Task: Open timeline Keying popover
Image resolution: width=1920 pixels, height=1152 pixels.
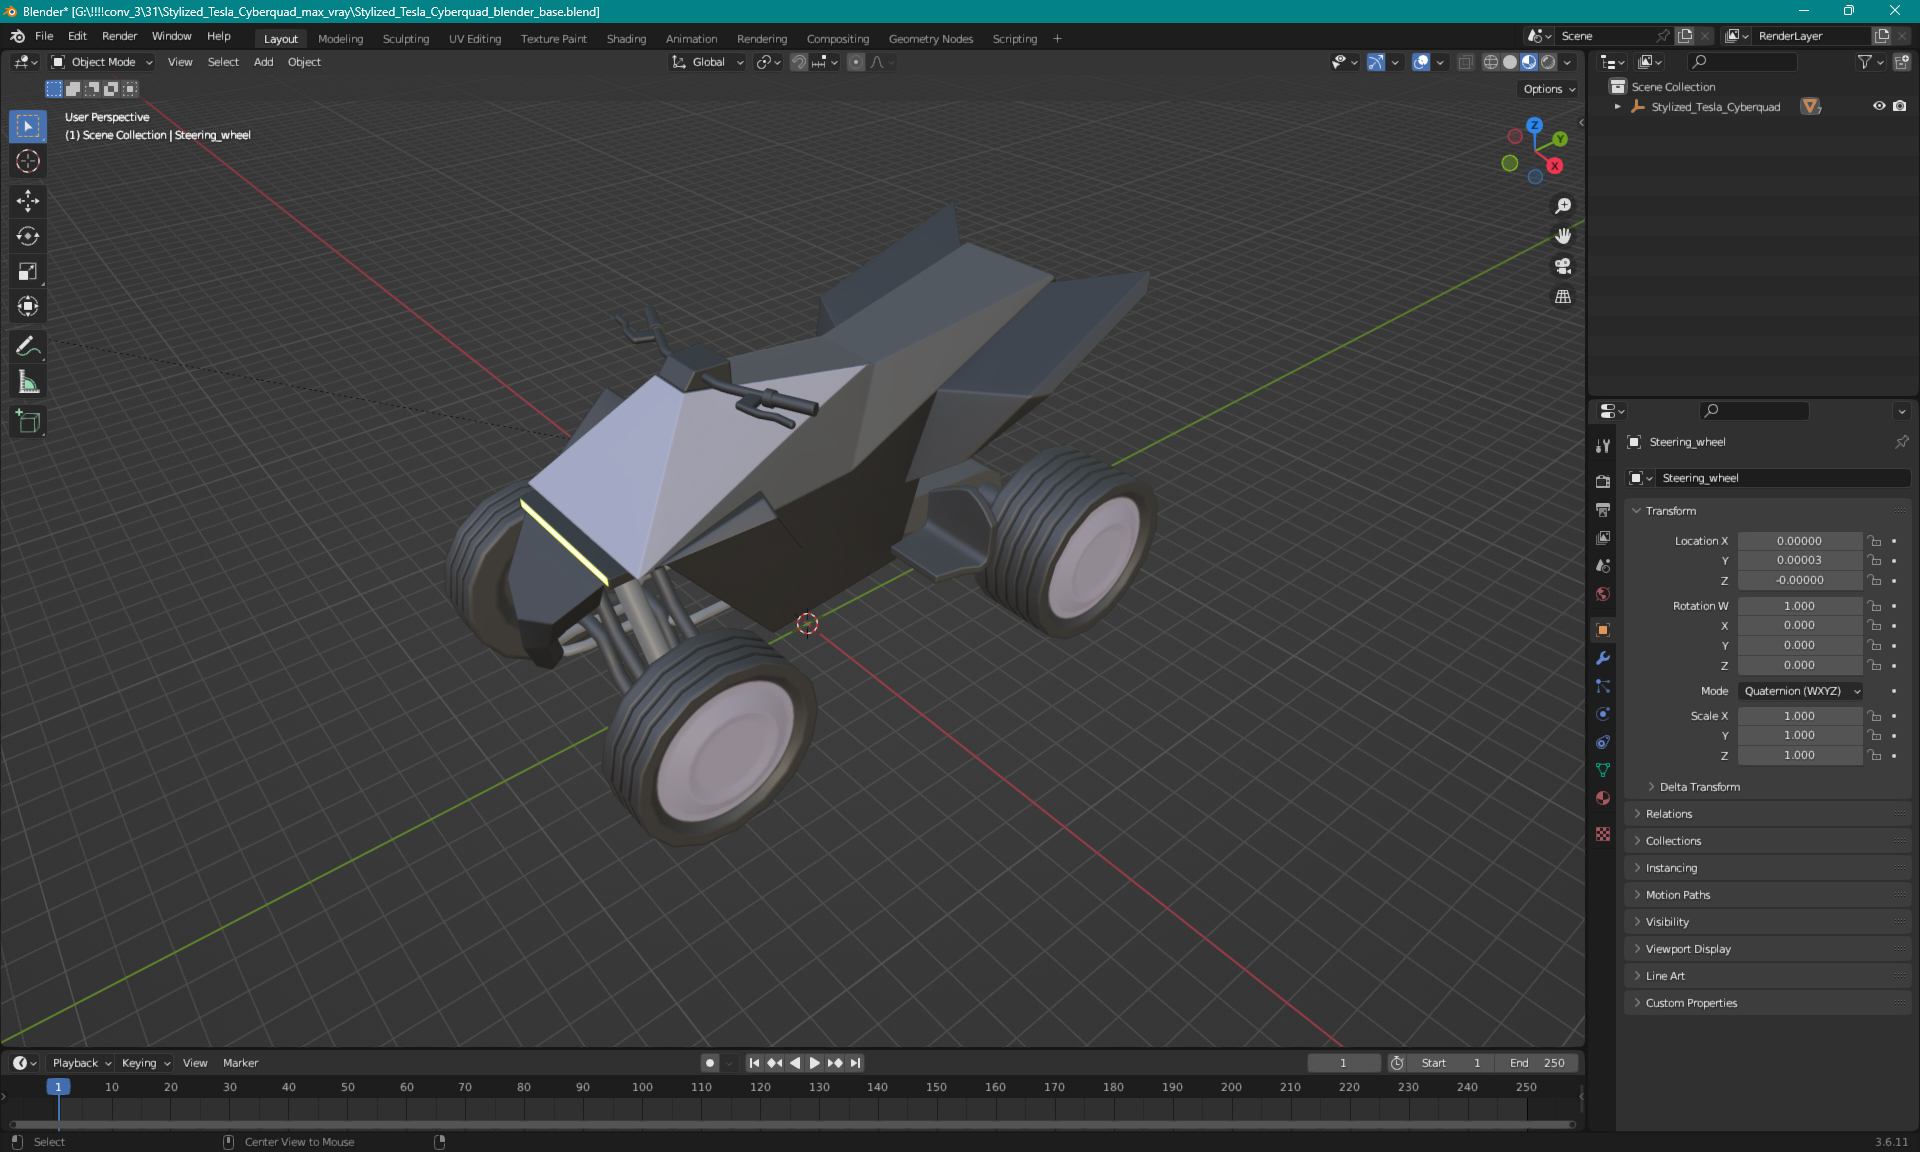Action: pos(145,1063)
